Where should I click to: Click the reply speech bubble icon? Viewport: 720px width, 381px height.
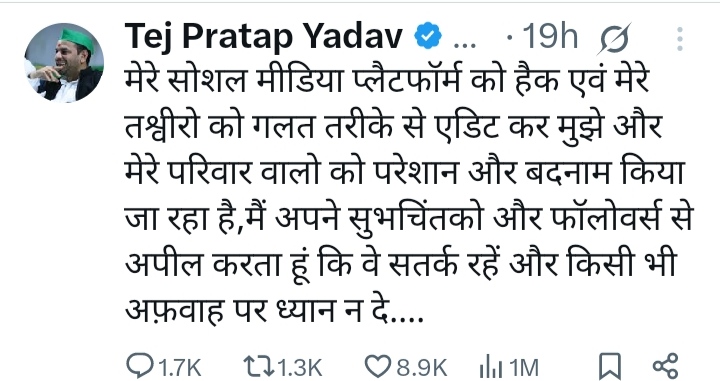pos(140,366)
